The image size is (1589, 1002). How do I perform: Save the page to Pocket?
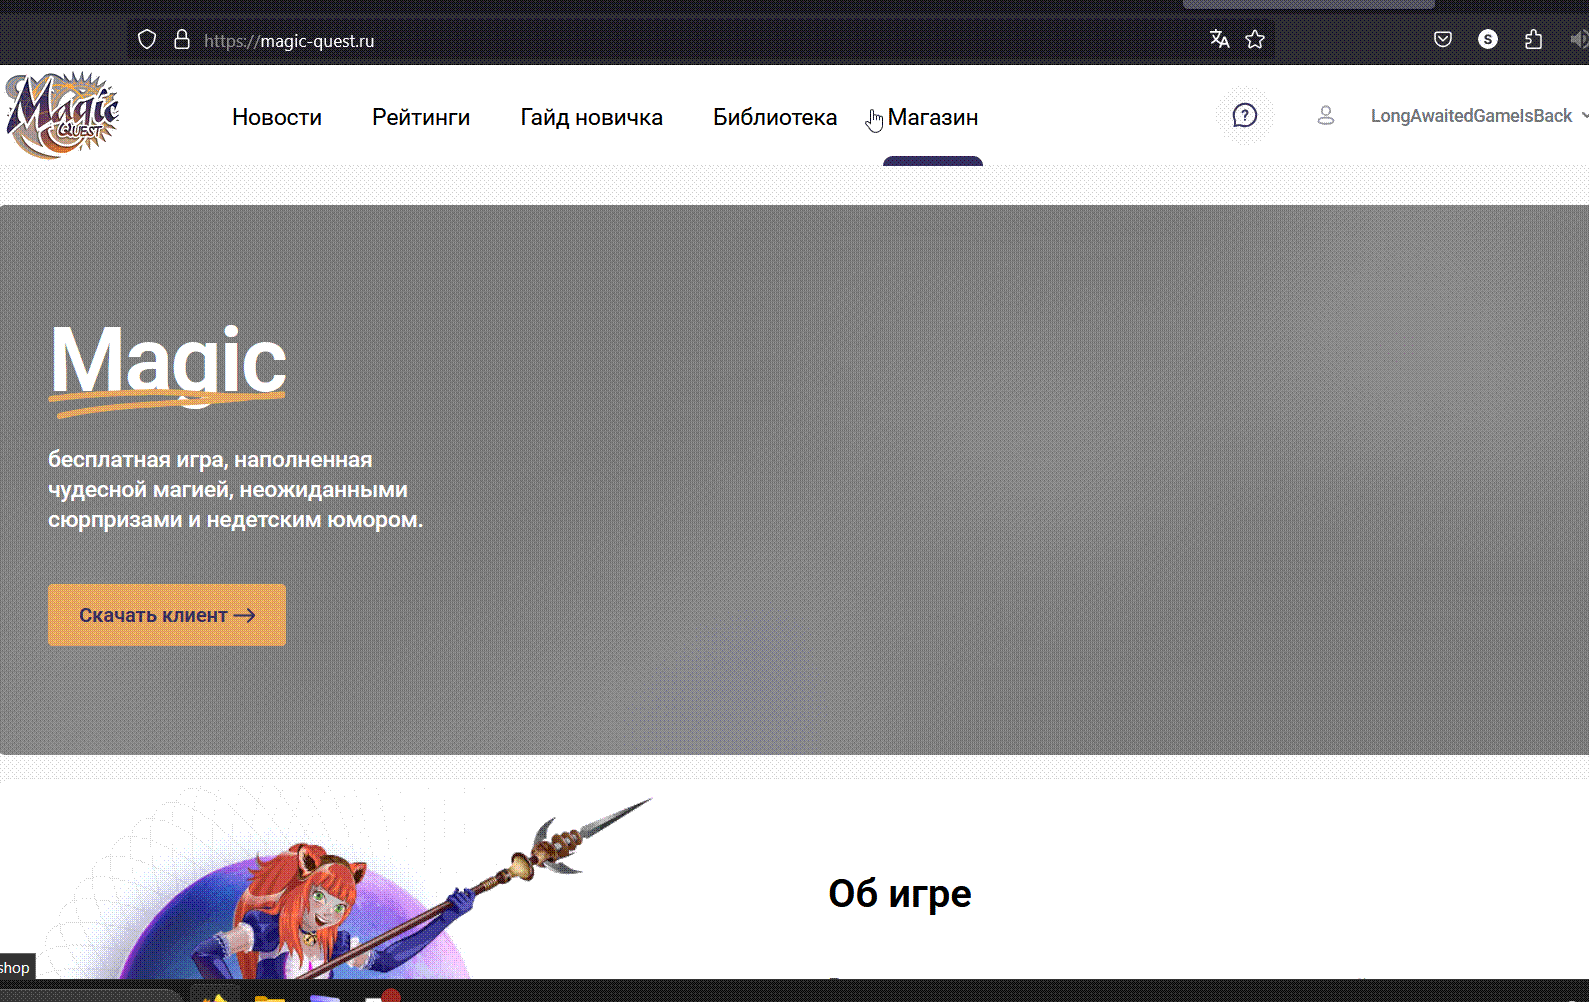click(x=1443, y=39)
